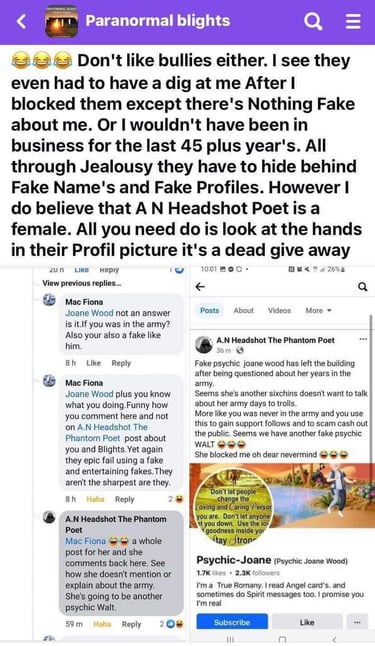Open Joane Wood link in first comment
This screenshot has height=646, width=375.
click(89, 313)
